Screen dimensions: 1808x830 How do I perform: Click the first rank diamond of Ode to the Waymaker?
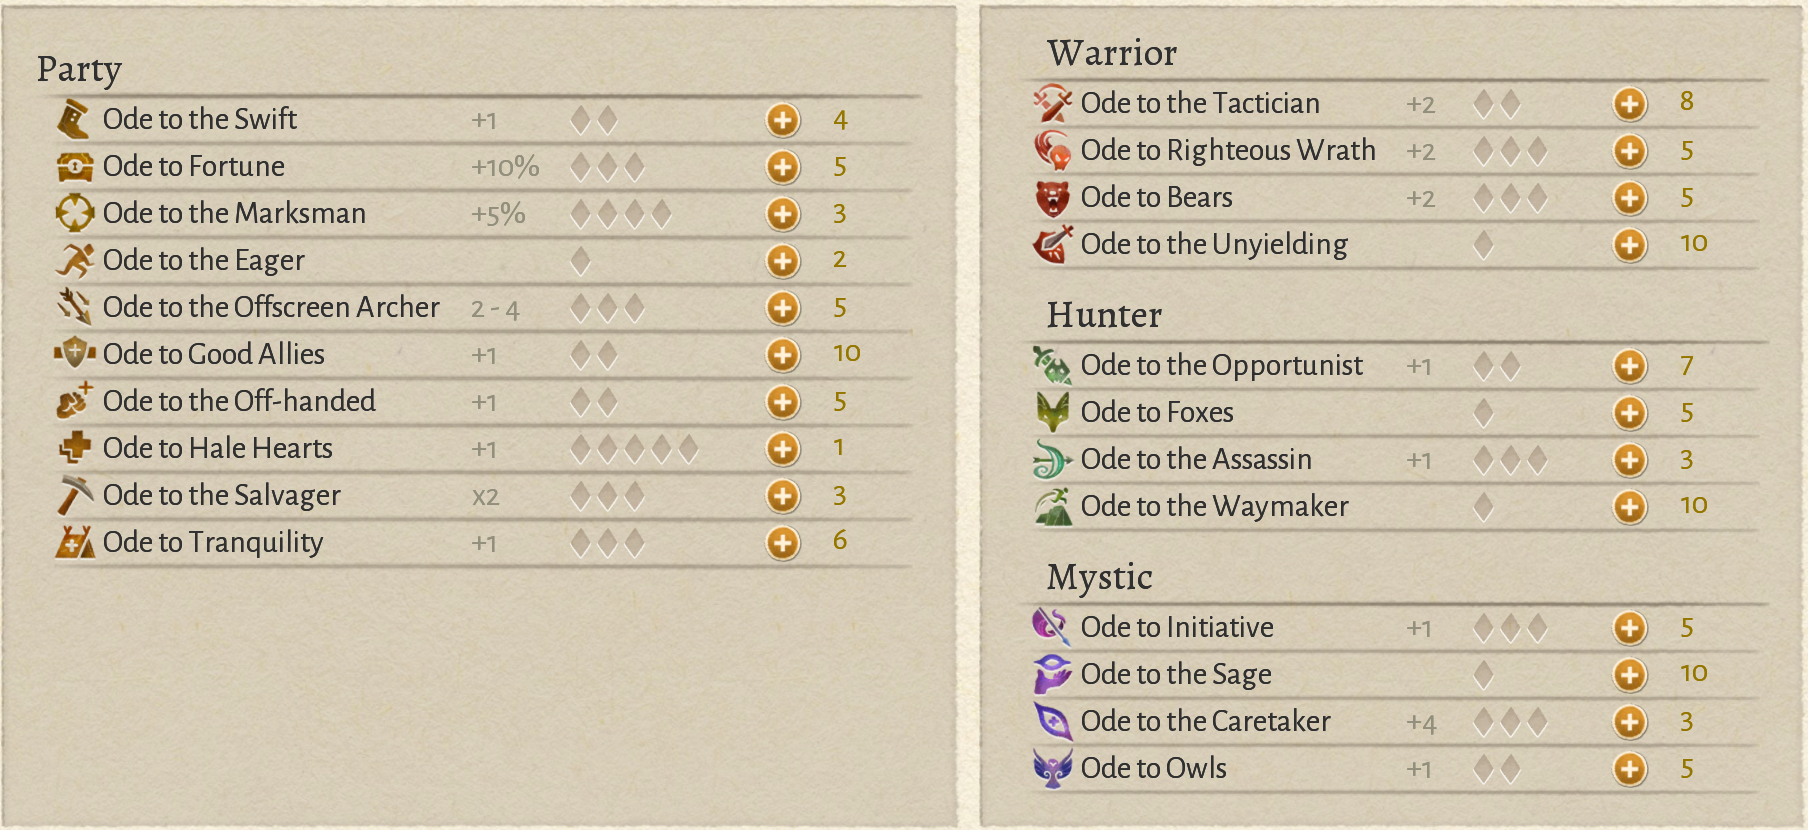coord(1484,507)
